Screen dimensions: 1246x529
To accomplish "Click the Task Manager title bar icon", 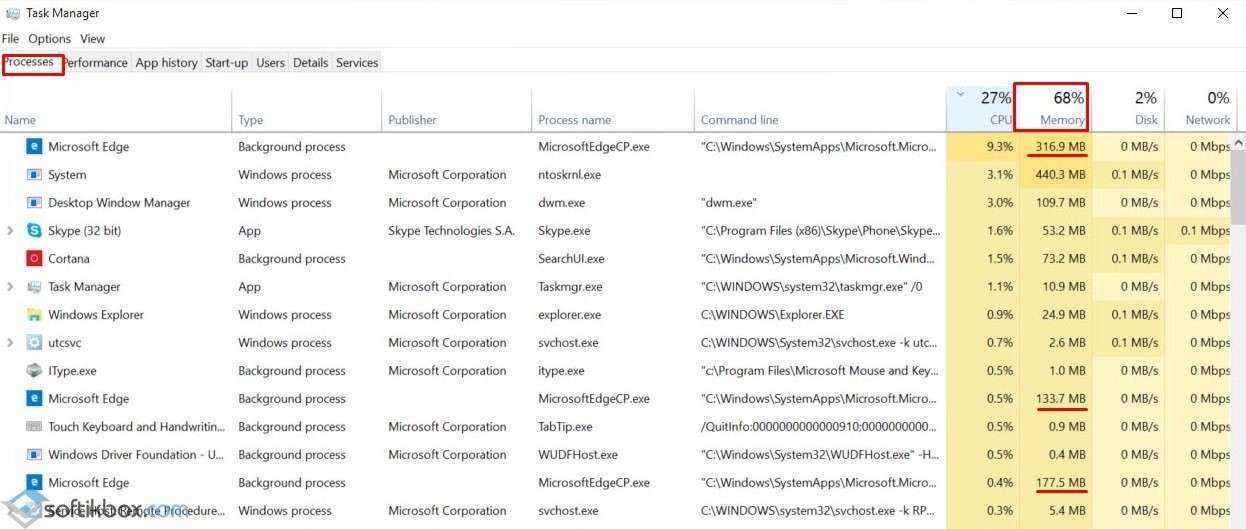I will [x=12, y=13].
